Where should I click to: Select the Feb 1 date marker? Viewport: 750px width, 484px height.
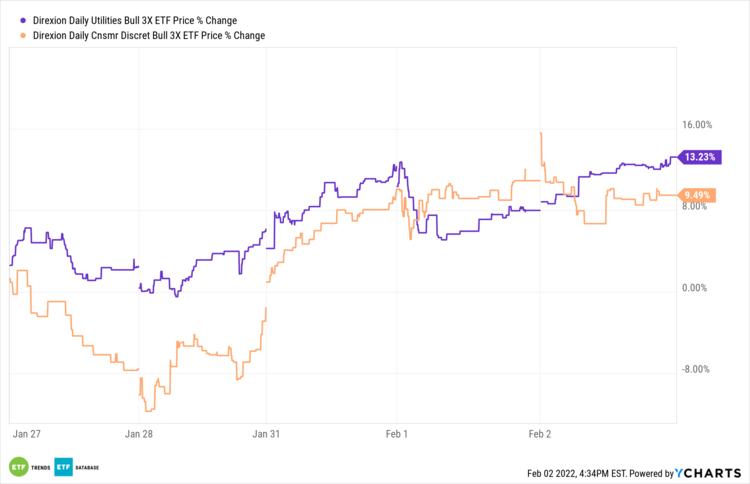(x=396, y=435)
